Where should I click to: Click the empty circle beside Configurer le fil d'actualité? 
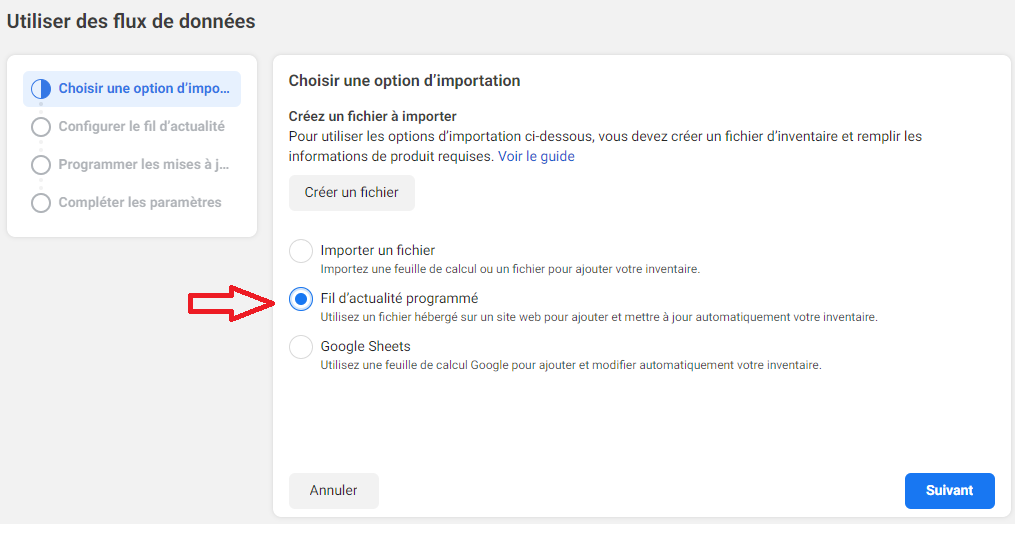pyautogui.click(x=41, y=126)
